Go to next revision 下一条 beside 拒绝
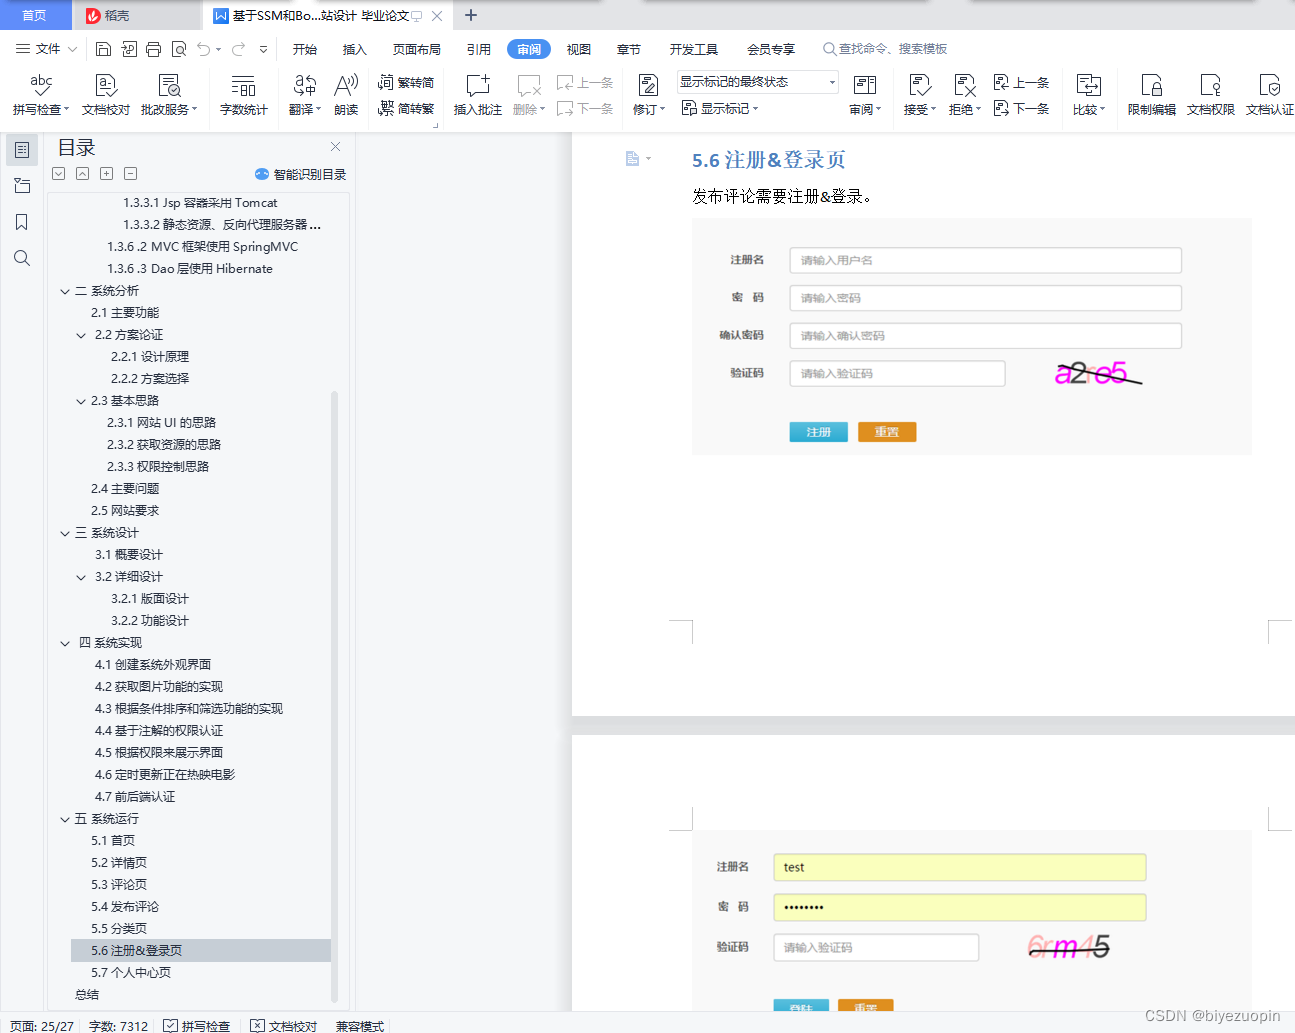 click(1021, 108)
